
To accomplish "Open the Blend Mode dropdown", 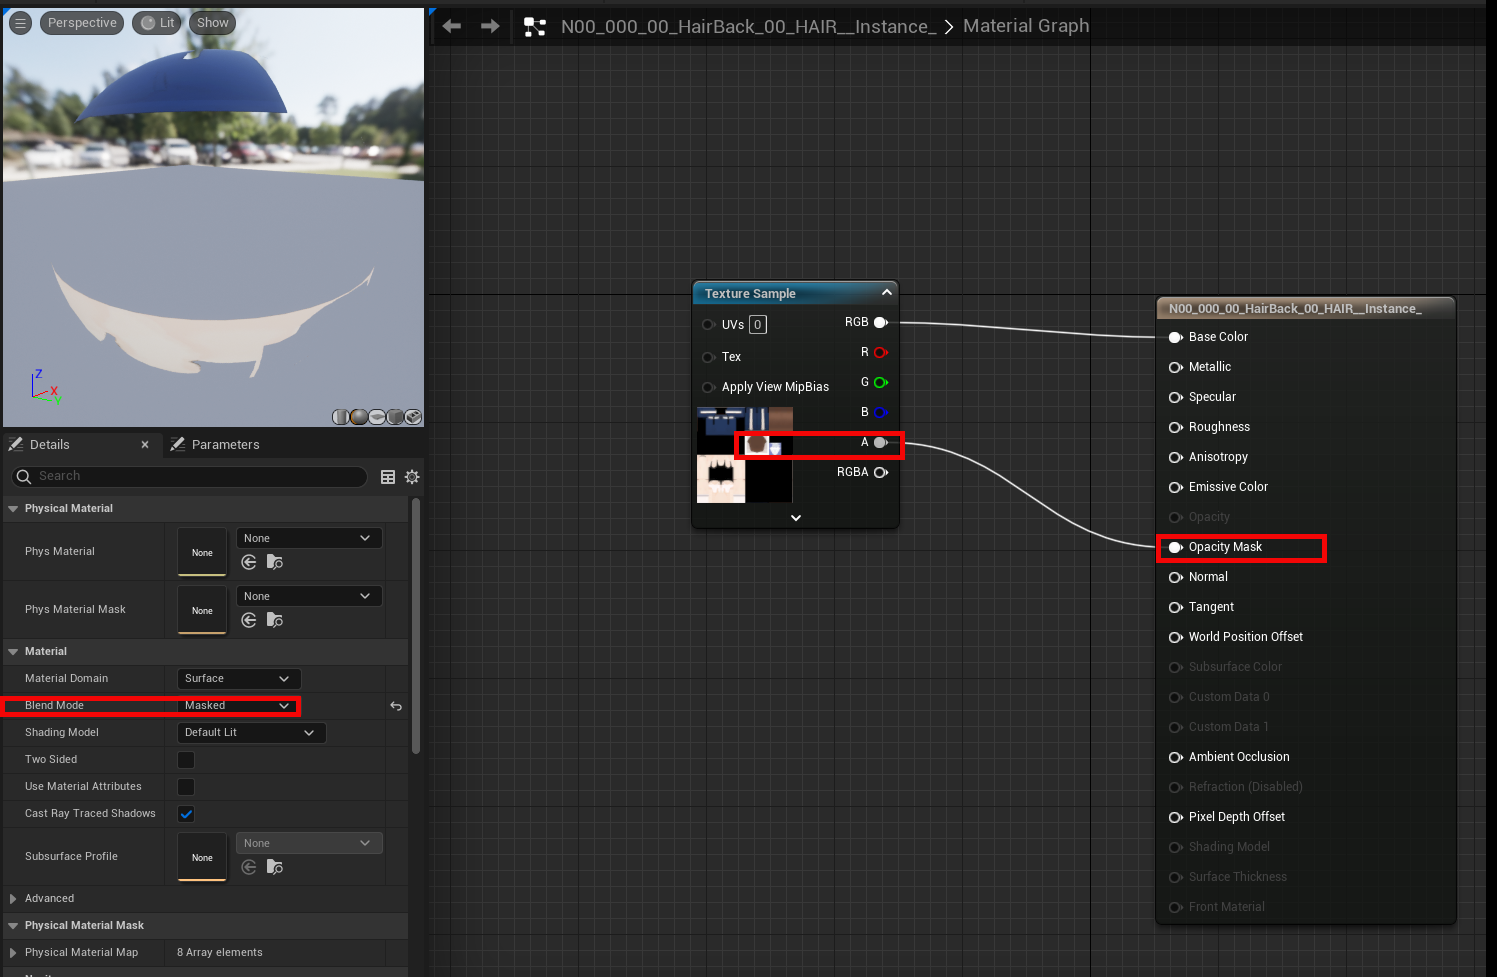I will (x=237, y=705).
